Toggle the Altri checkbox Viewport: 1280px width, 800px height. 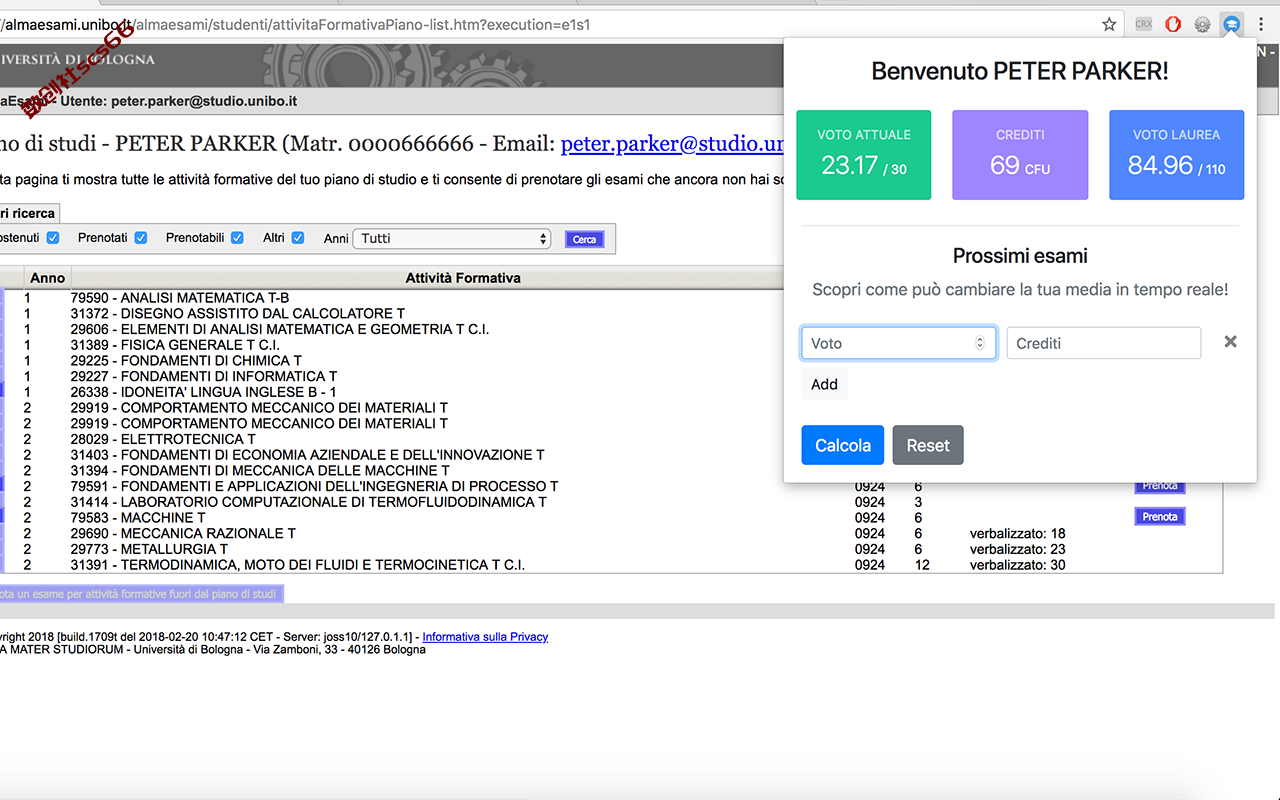(x=298, y=238)
